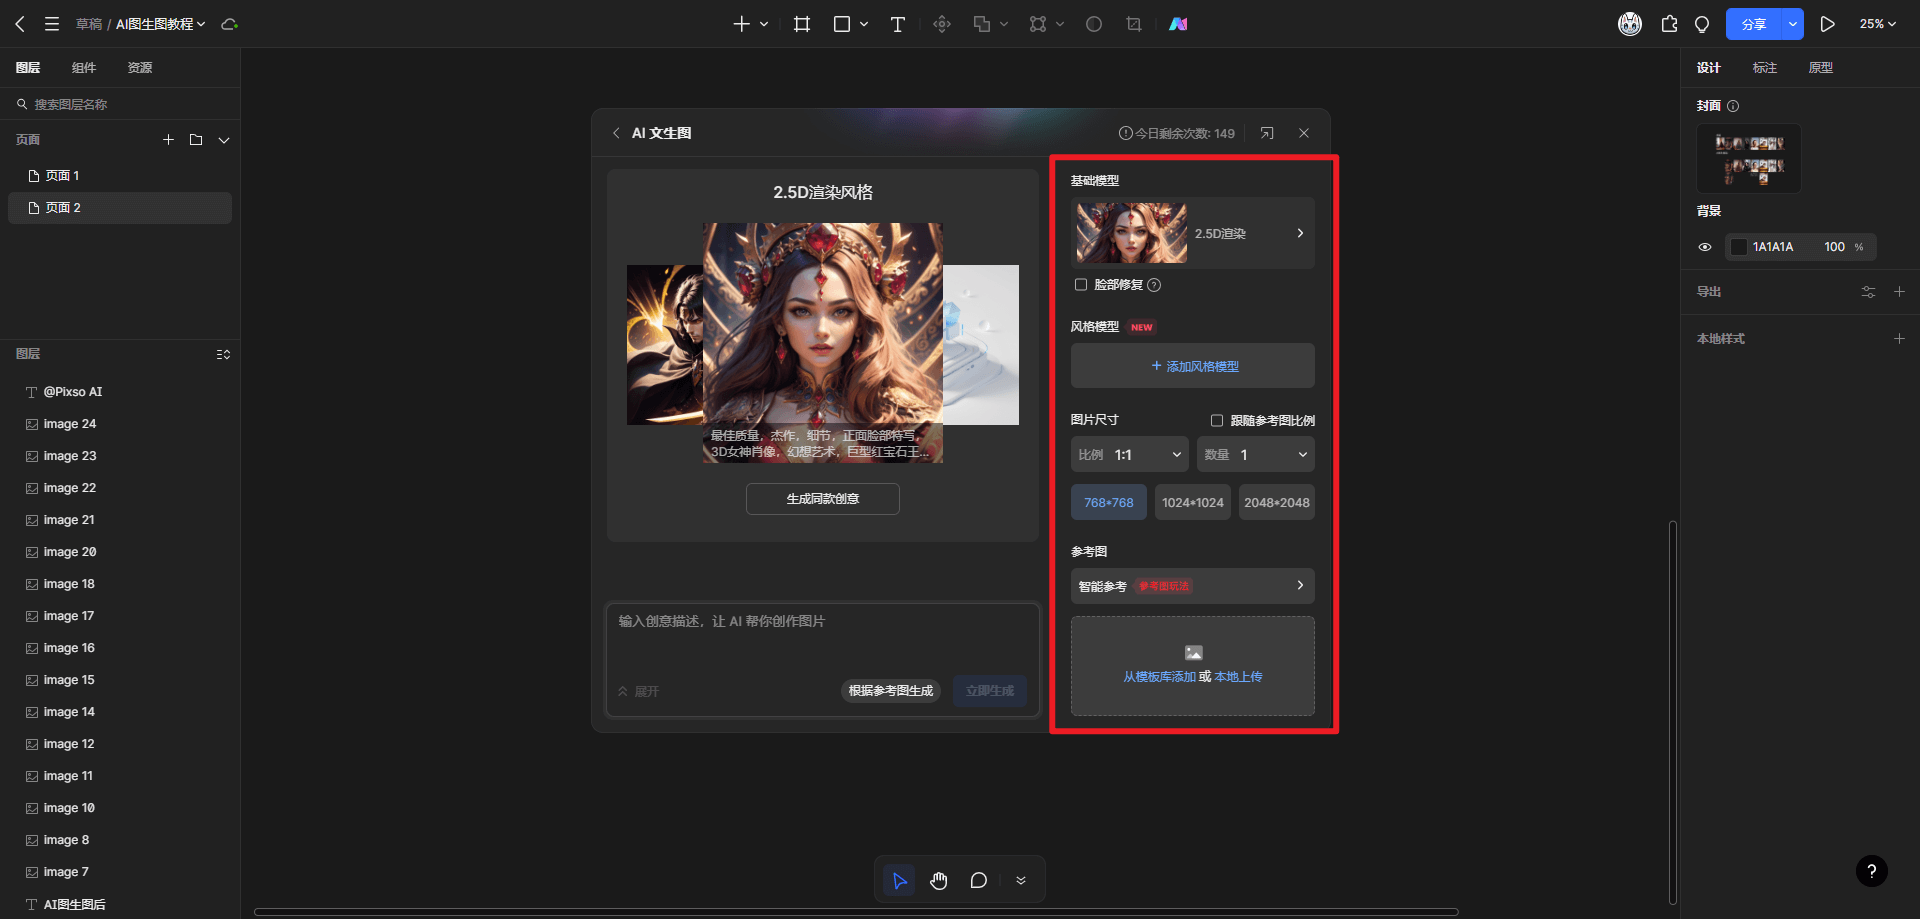Toggle background visibility eye icon
The image size is (1920, 919).
pos(1705,247)
